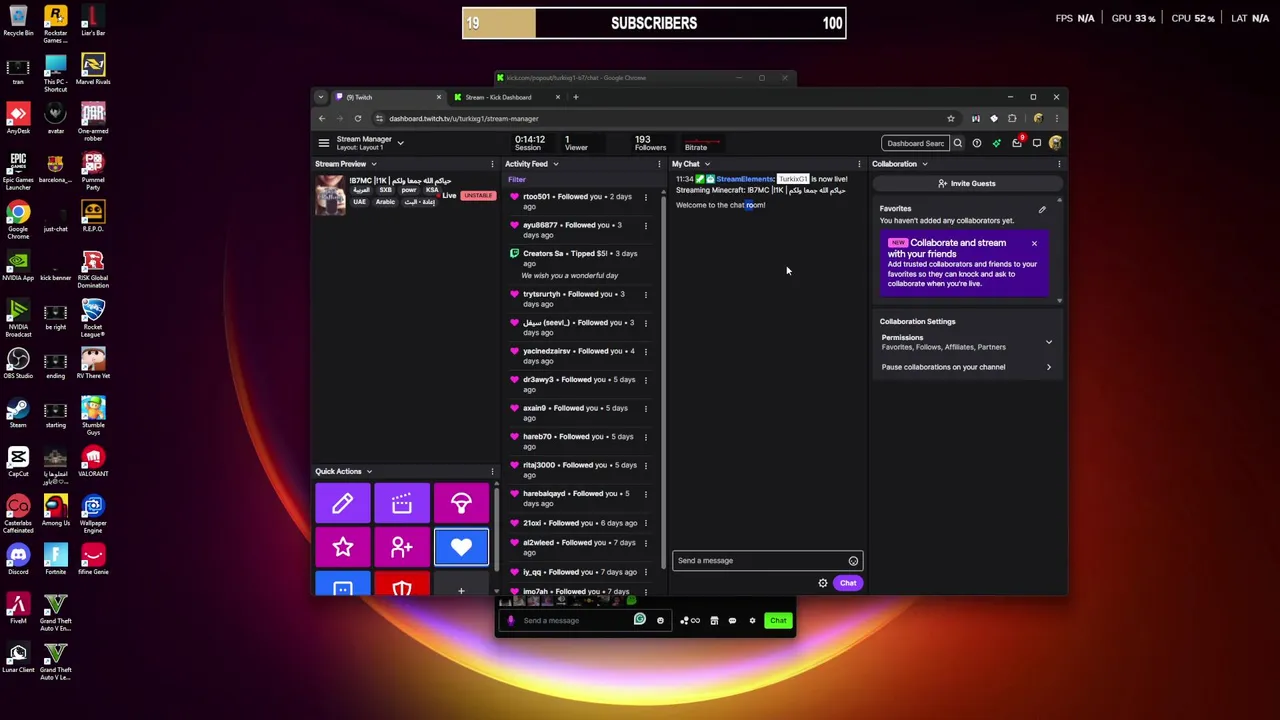
Task: Expand the My Chat panel chevron
Action: click(707, 164)
